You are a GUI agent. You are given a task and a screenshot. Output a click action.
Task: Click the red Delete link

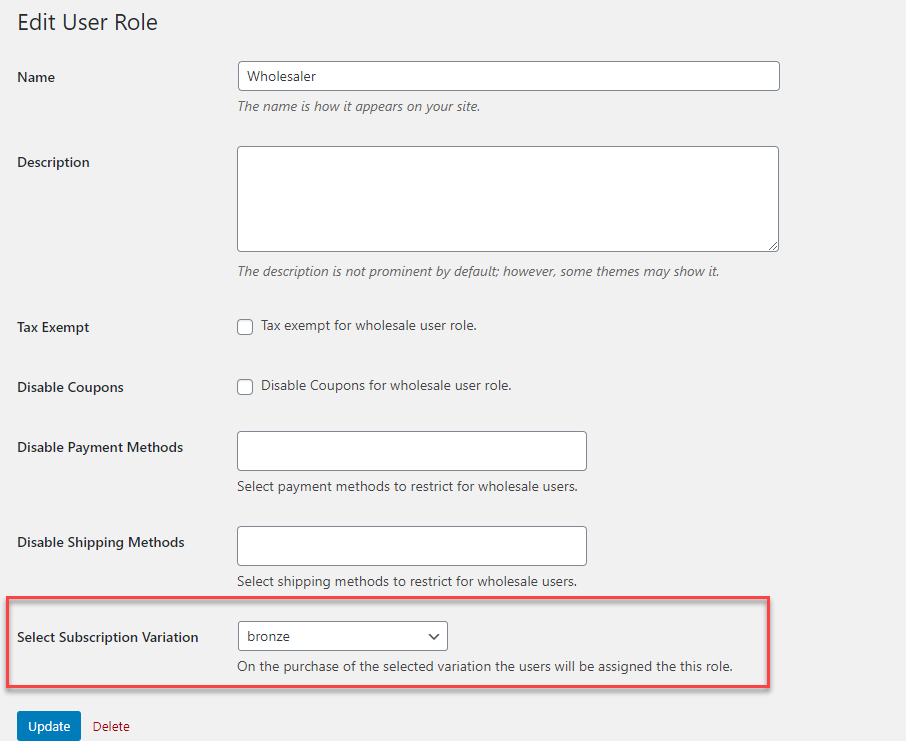111,727
